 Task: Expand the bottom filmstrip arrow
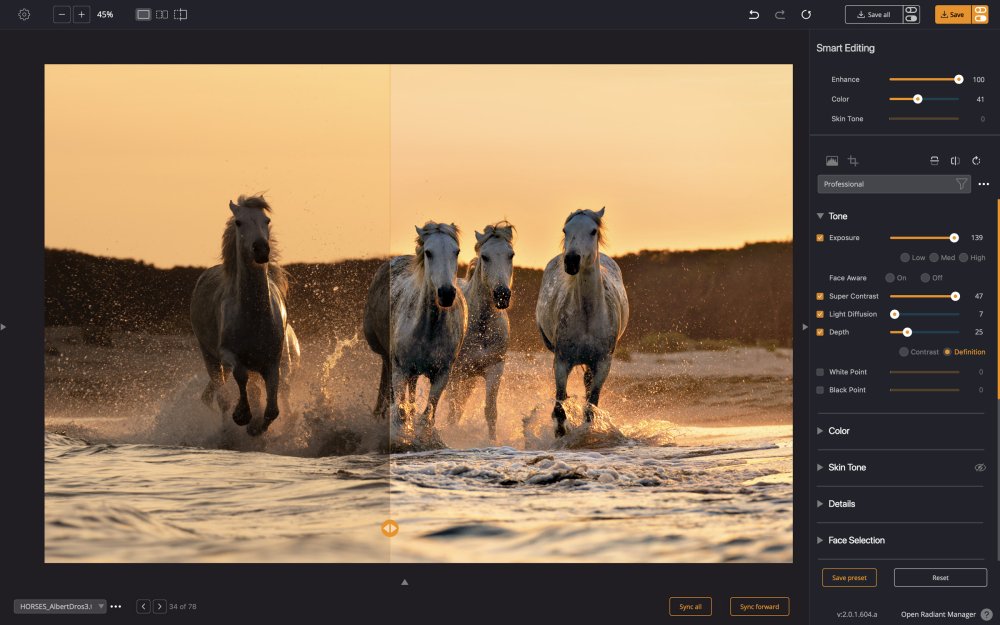pyautogui.click(x=404, y=582)
